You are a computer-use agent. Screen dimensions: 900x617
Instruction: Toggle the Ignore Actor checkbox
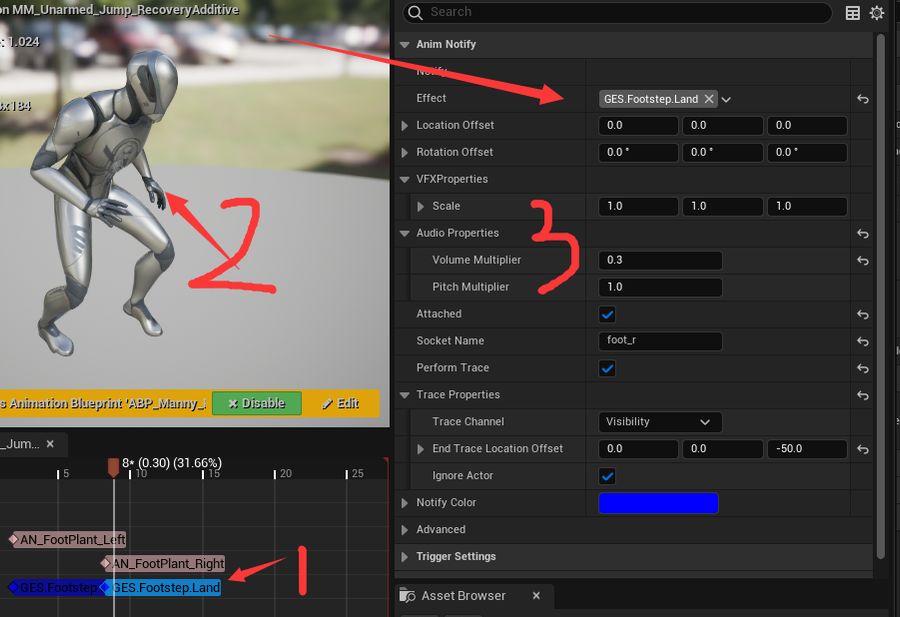click(607, 476)
